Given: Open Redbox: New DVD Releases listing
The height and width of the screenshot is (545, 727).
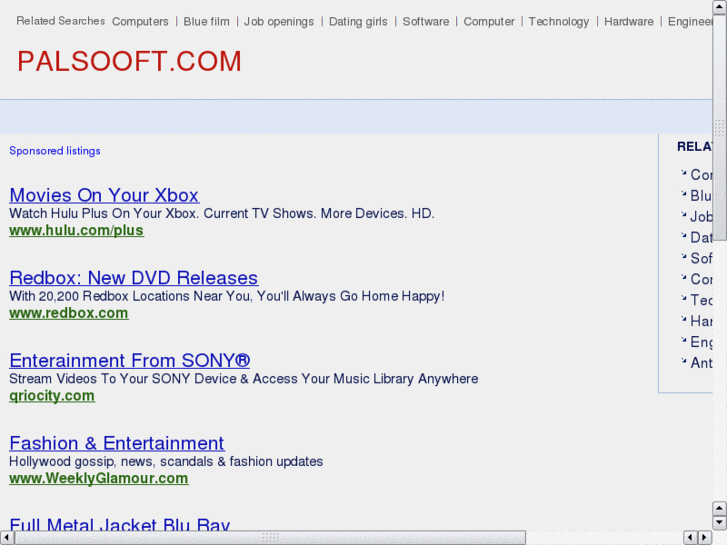Looking at the screenshot, I should point(134,278).
